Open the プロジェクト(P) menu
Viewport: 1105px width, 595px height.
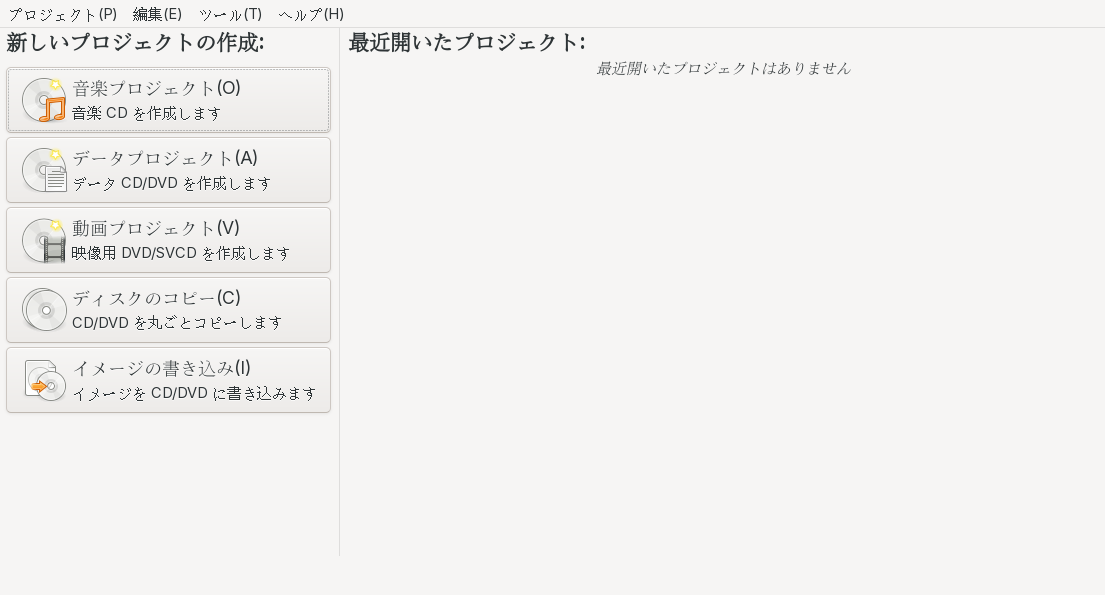(x=62, y=14)
